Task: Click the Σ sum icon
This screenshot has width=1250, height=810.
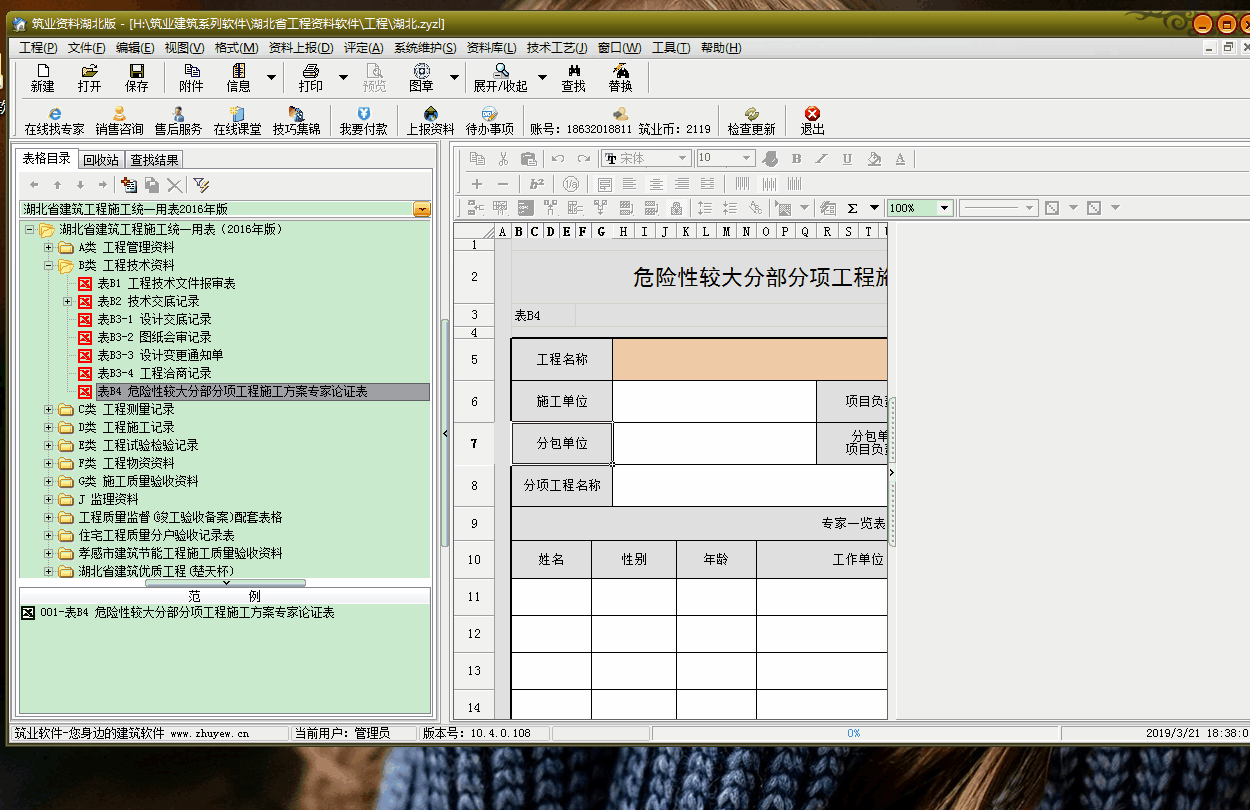Action: [853, 208]
